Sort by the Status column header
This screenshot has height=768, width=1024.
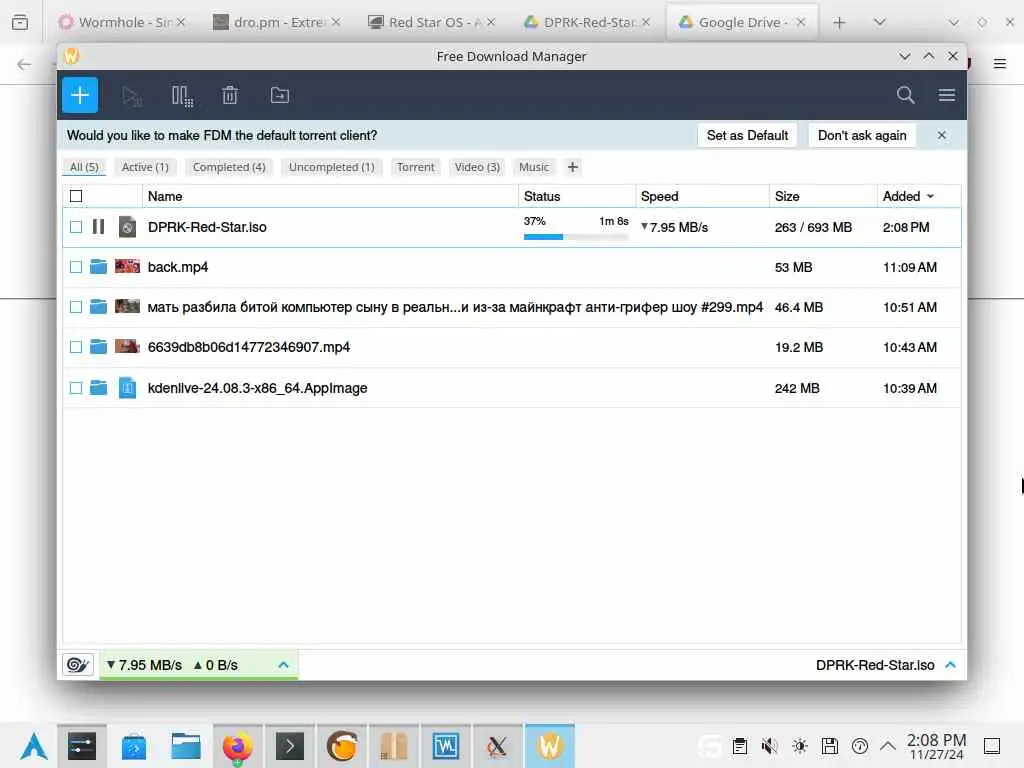[577, 196]
